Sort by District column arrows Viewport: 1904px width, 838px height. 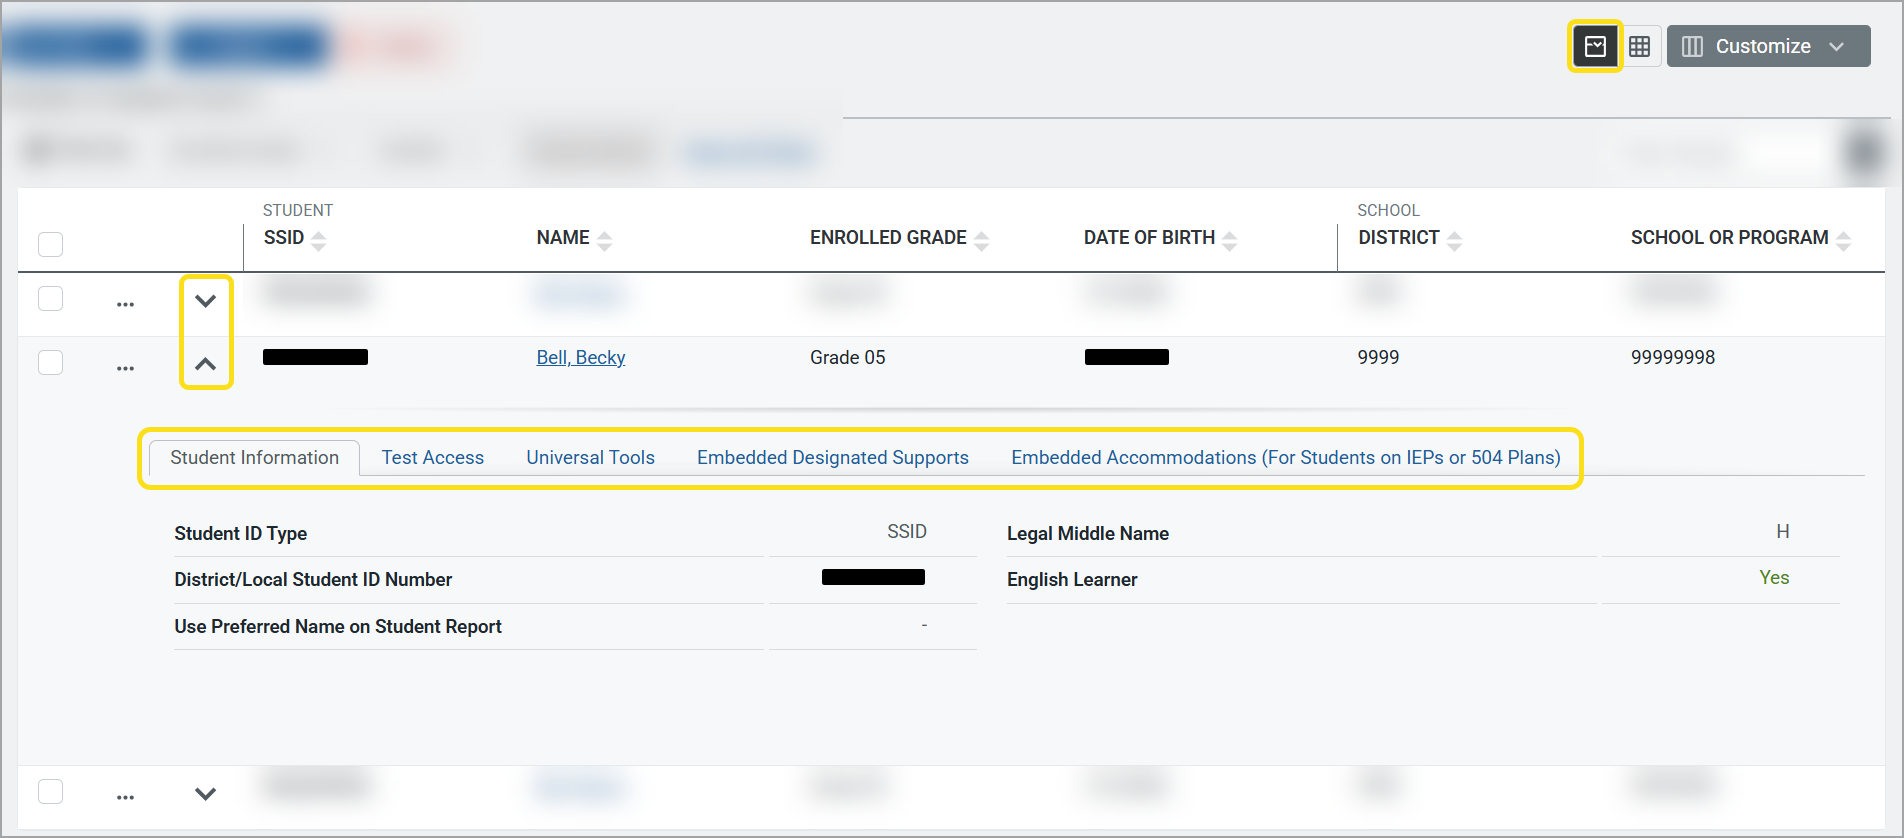click(x=1454, y=240)
